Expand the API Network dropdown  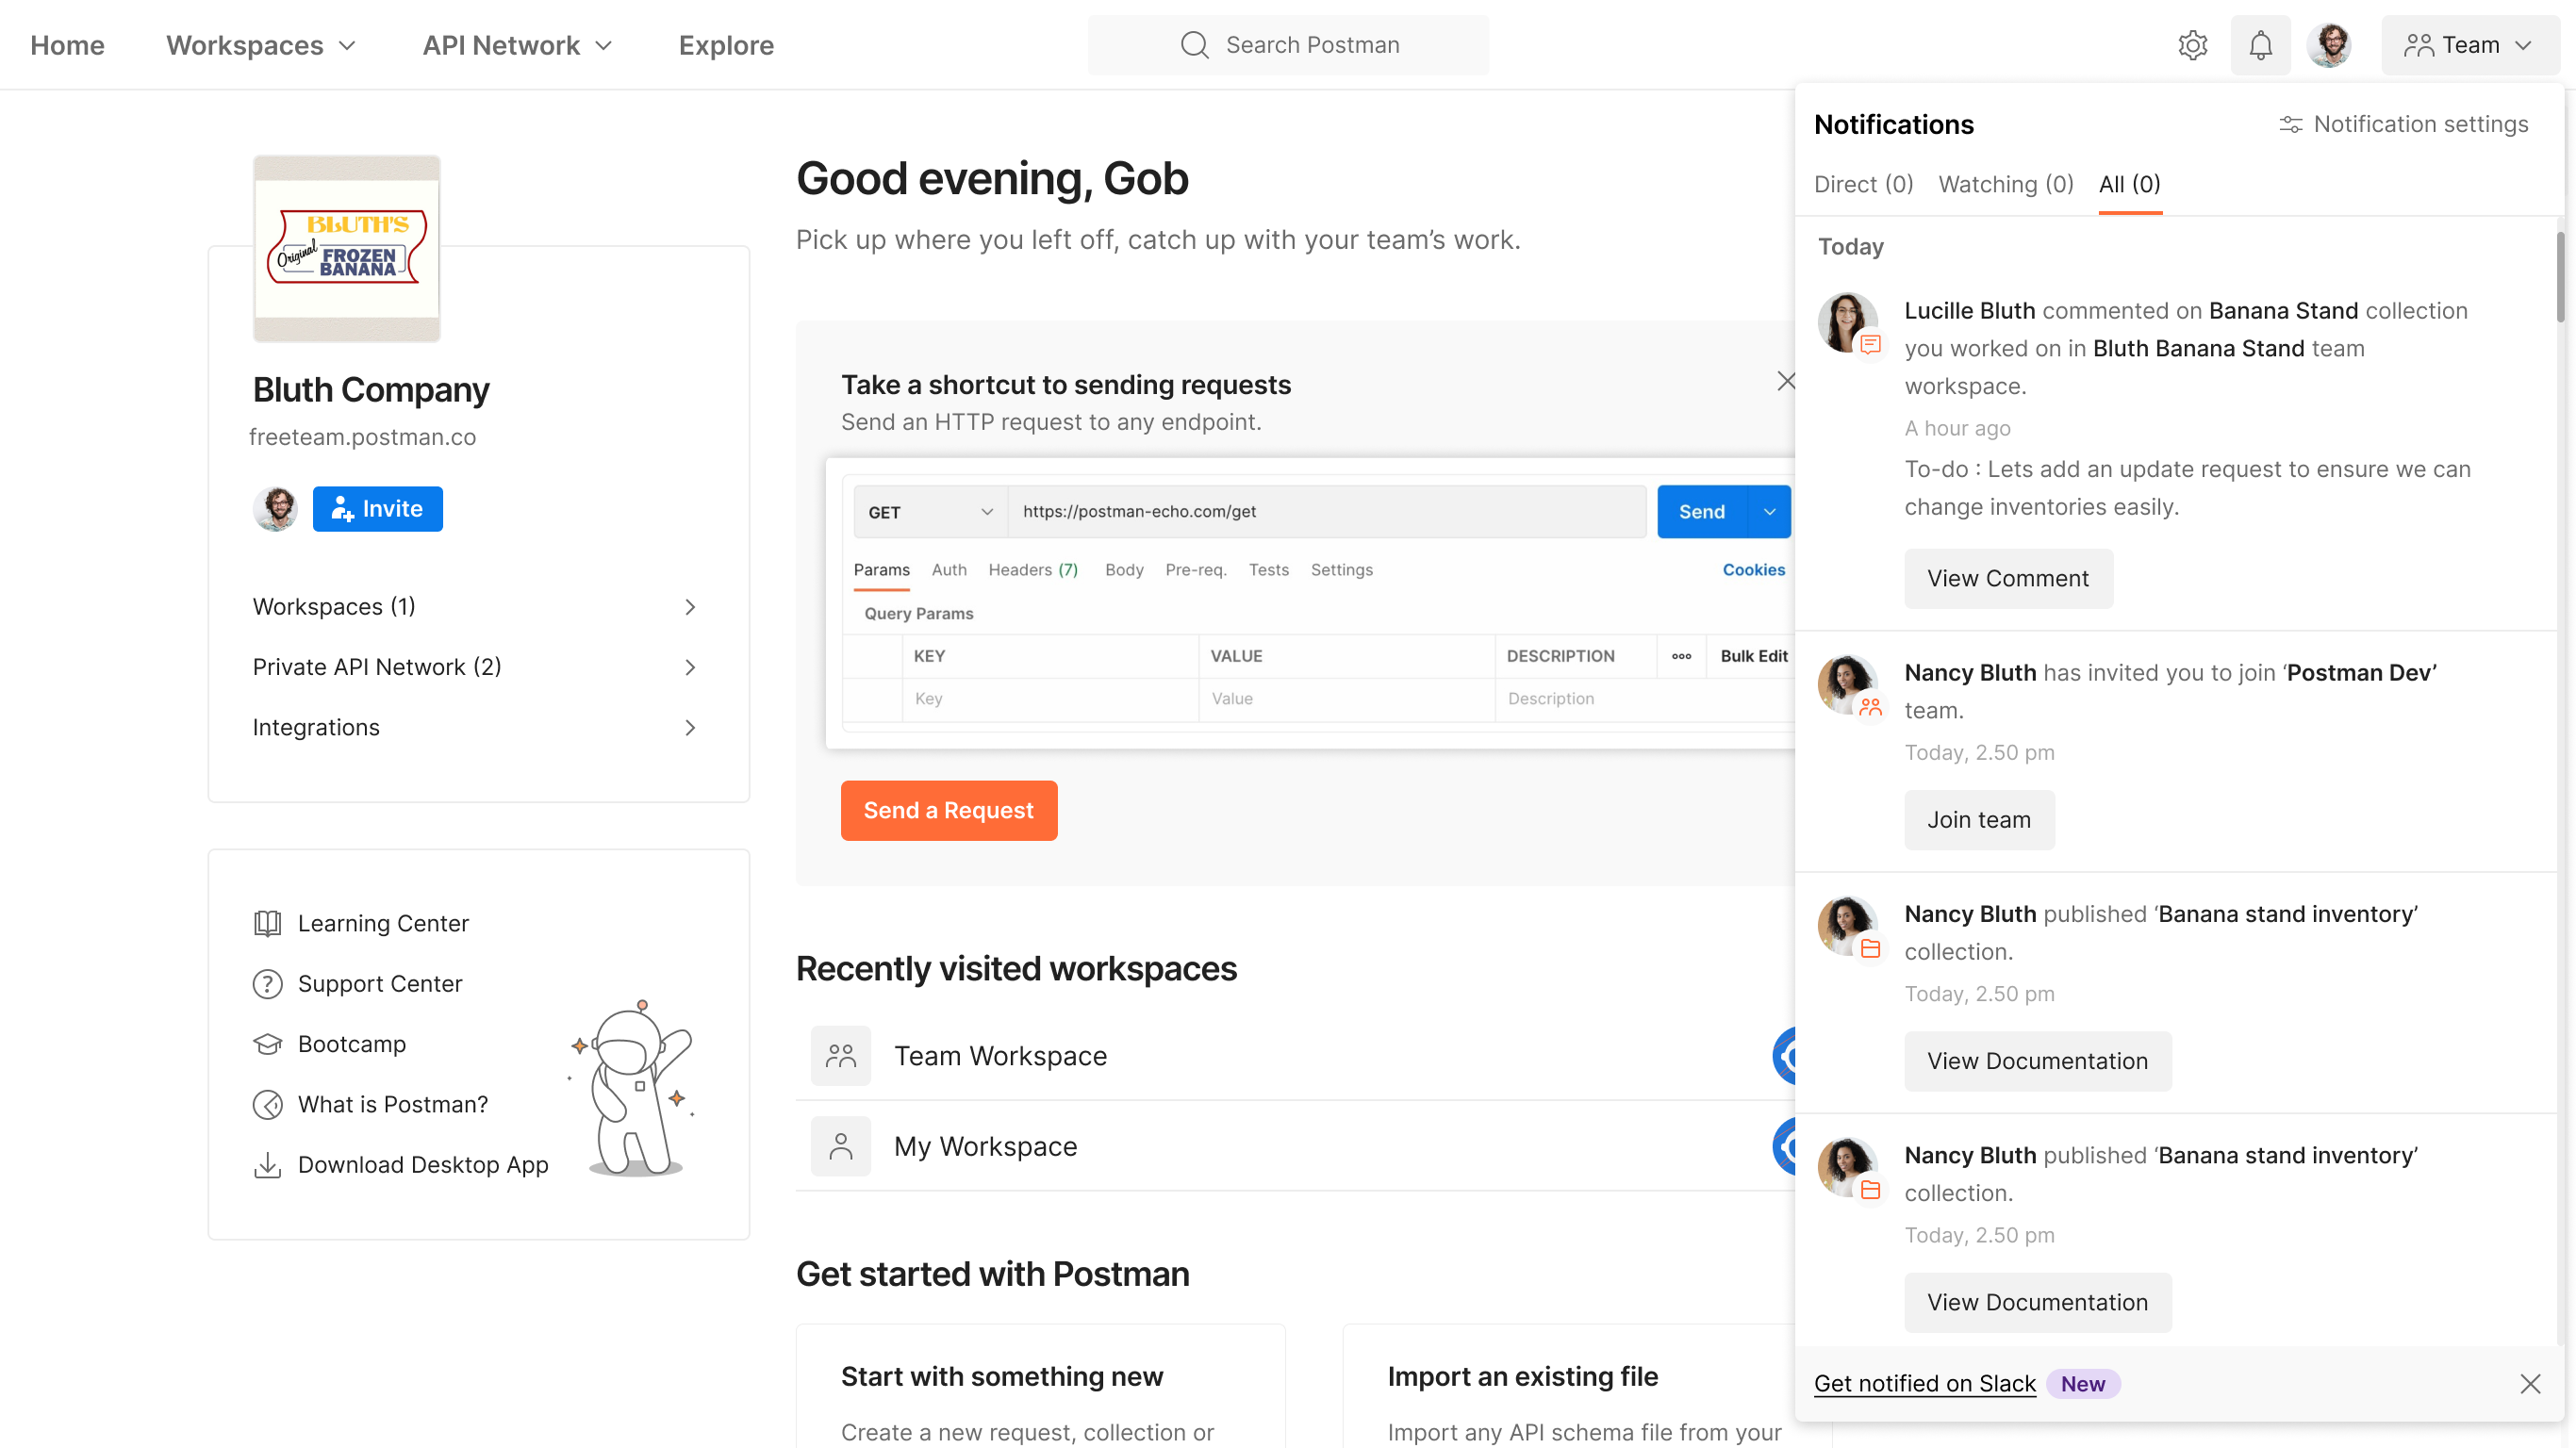click(517, 45)
